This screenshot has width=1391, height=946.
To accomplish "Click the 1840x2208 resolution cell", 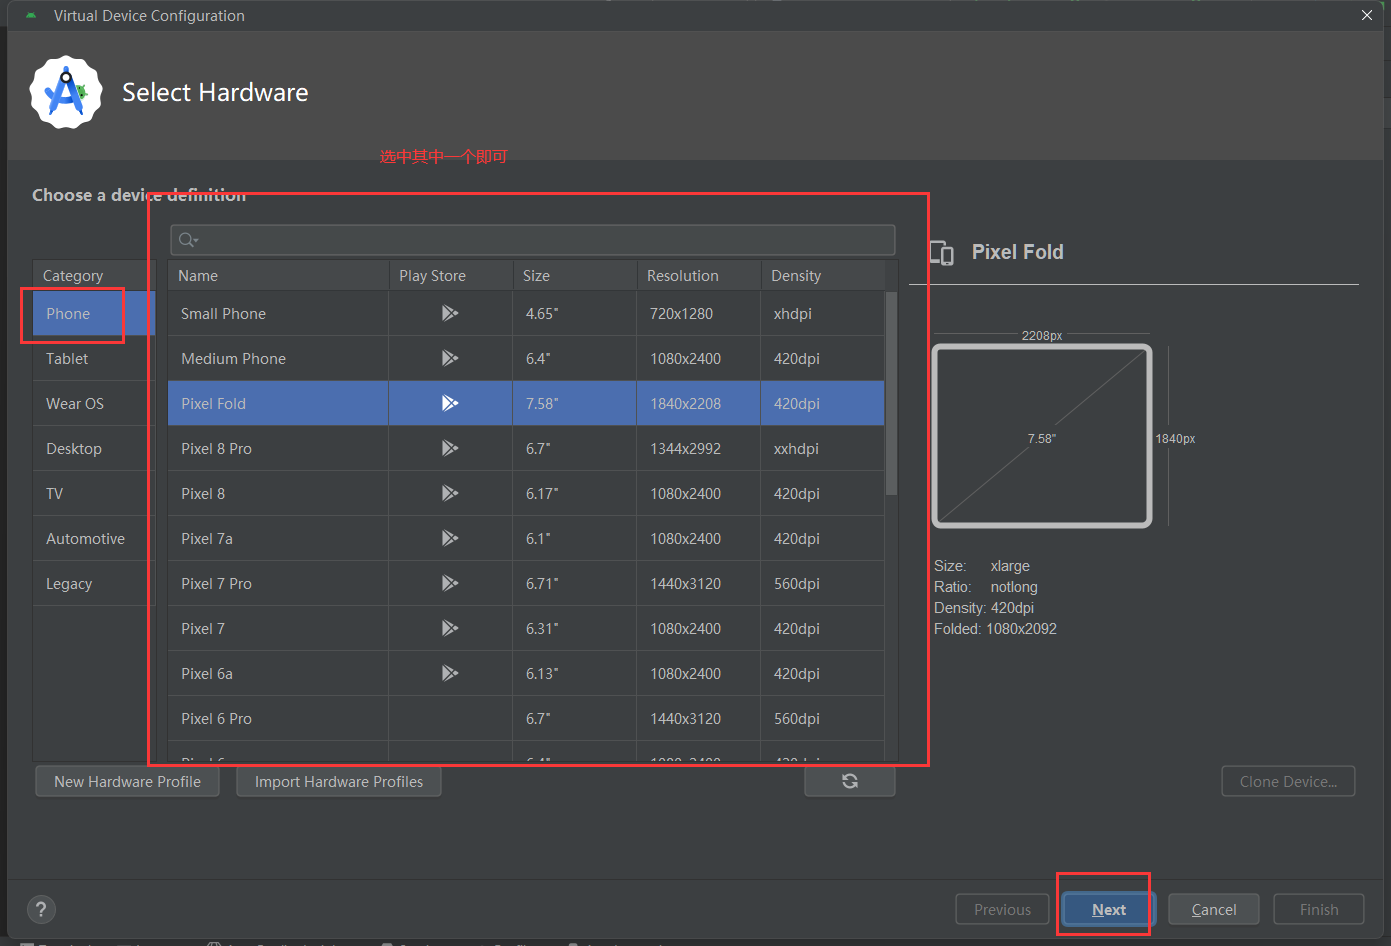I will tap(698, 403).
